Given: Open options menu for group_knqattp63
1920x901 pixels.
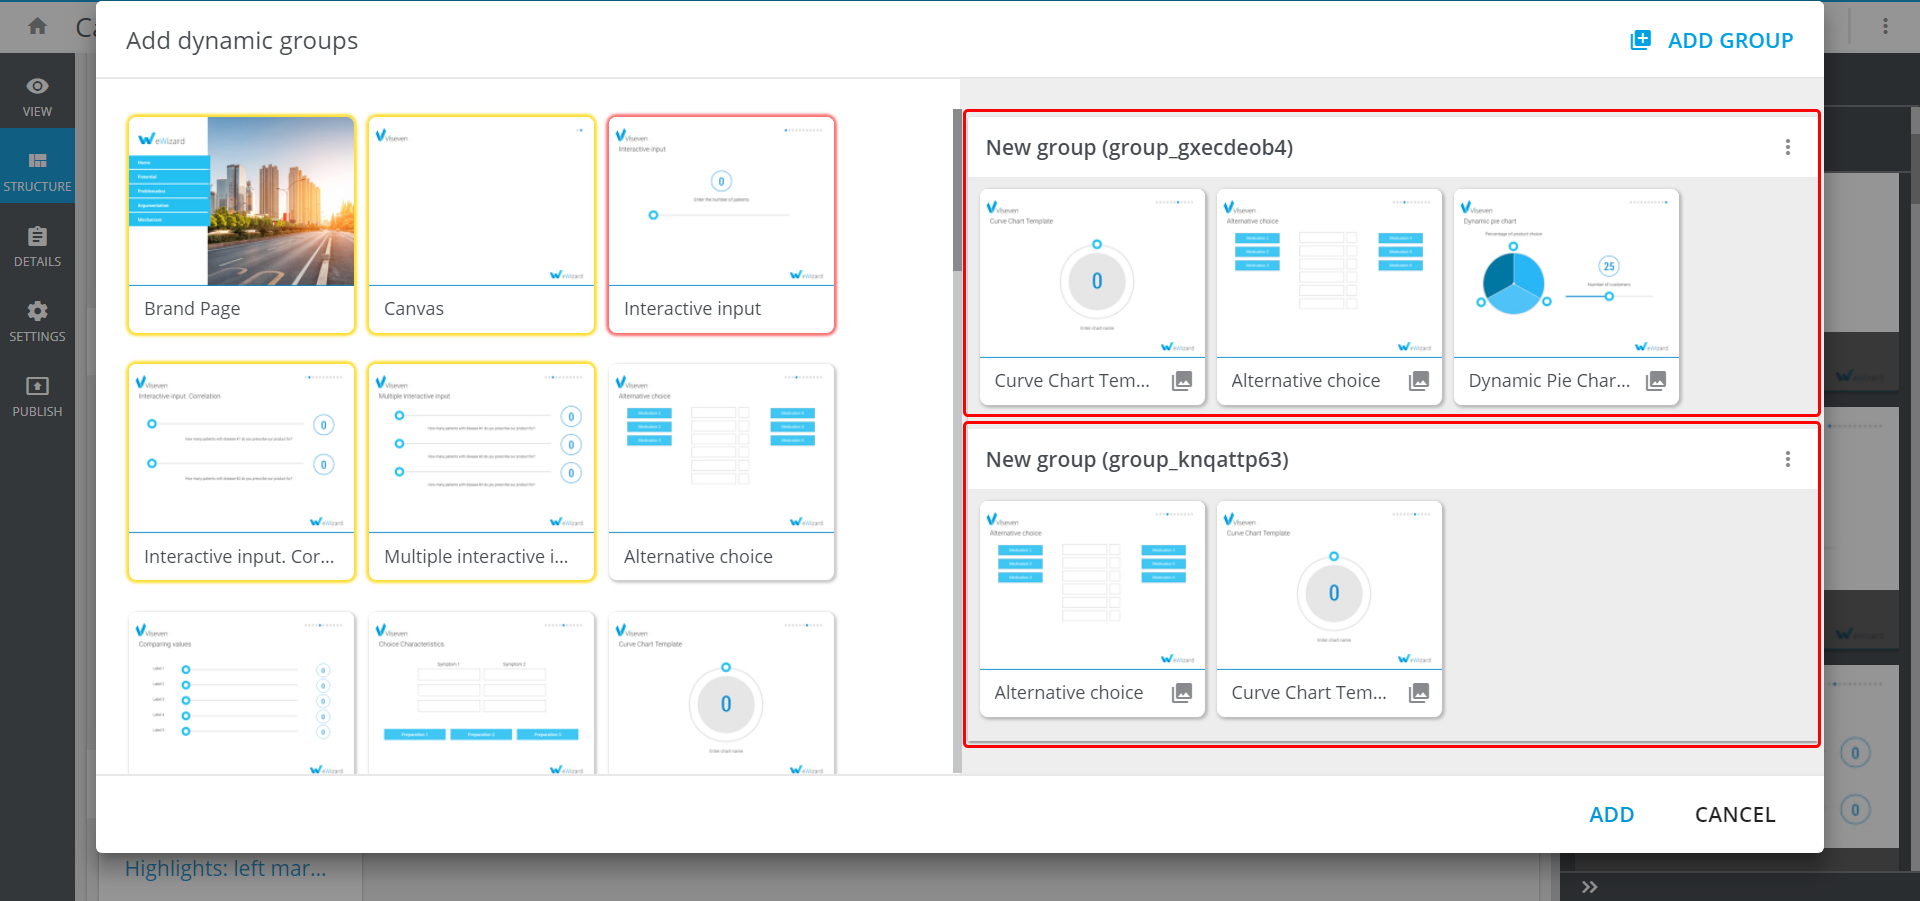Looking at the screenshot, I should (1788, 460).
